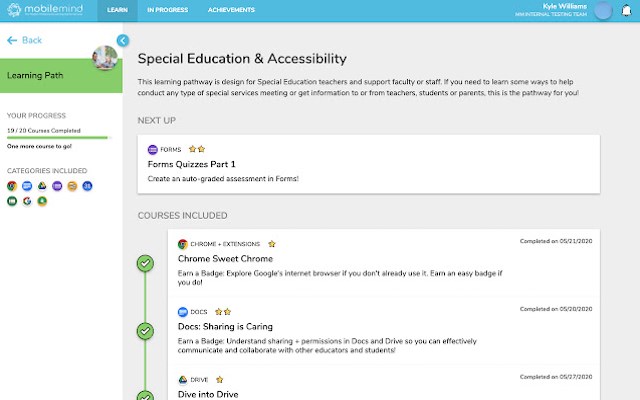Collapse the sidebar with the chevron button
This screenshot has height=400, width=640.
(x=122, y=40)
